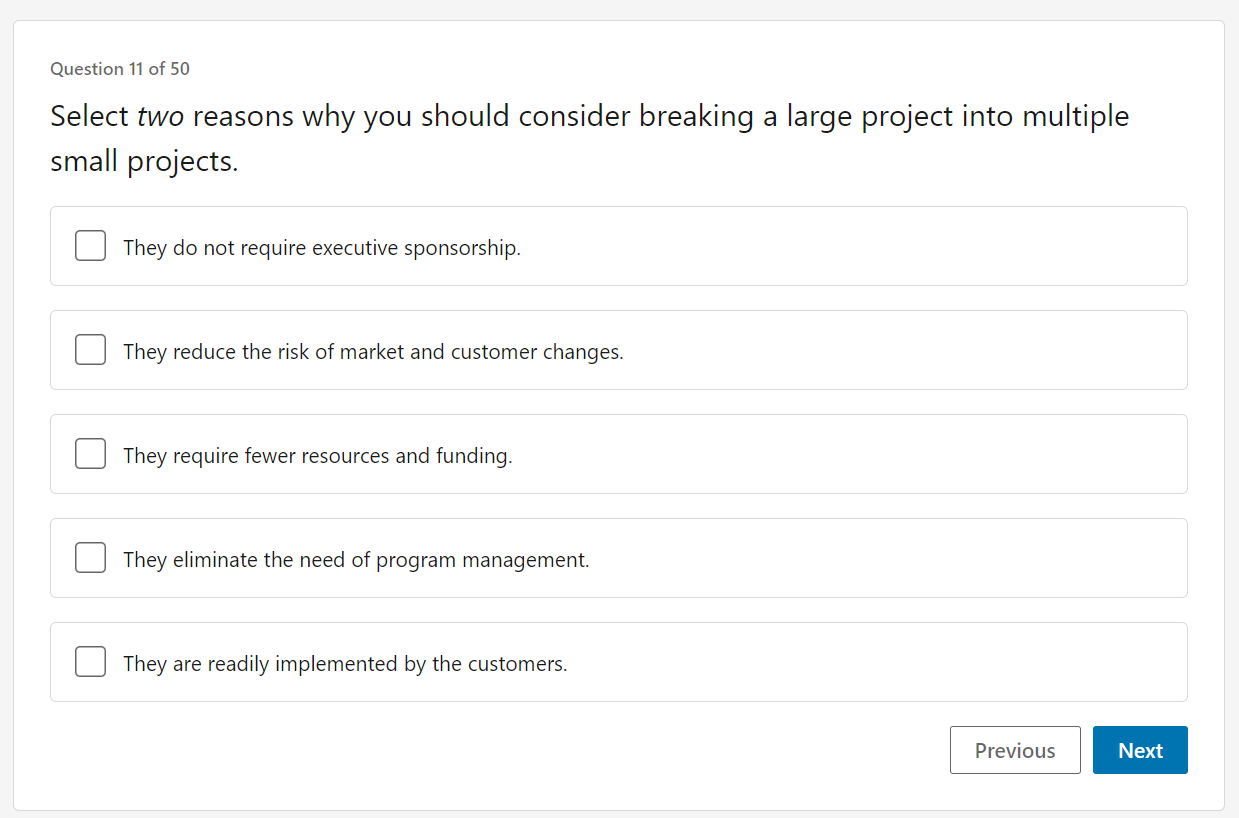1239x818 pixels.
Task: Click the text 'They do not require executive sponsorship.'
Action: click(322, 248)
